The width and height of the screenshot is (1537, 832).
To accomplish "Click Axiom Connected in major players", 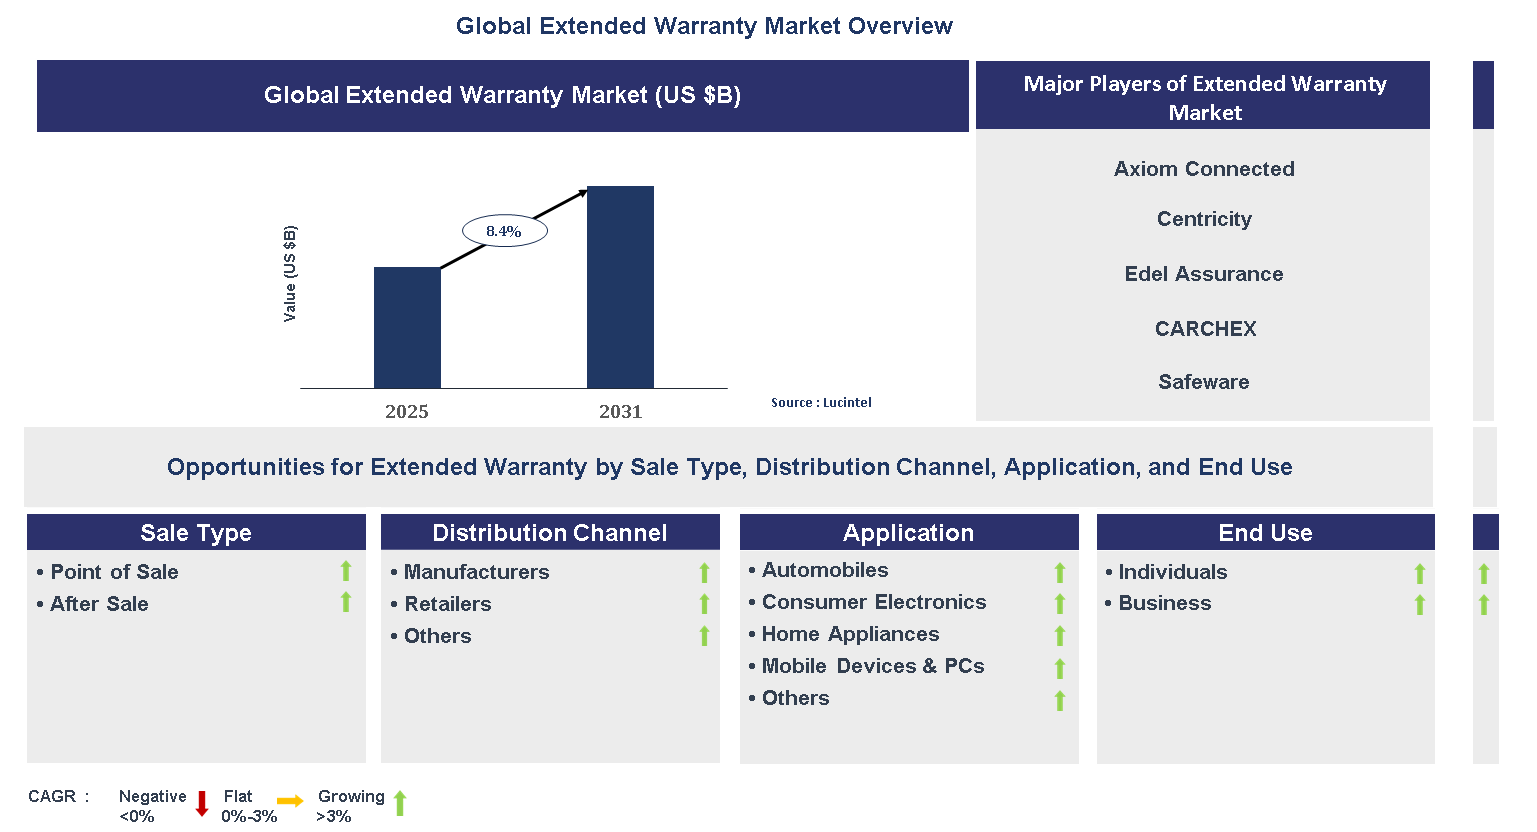I will pos(1204,169).
